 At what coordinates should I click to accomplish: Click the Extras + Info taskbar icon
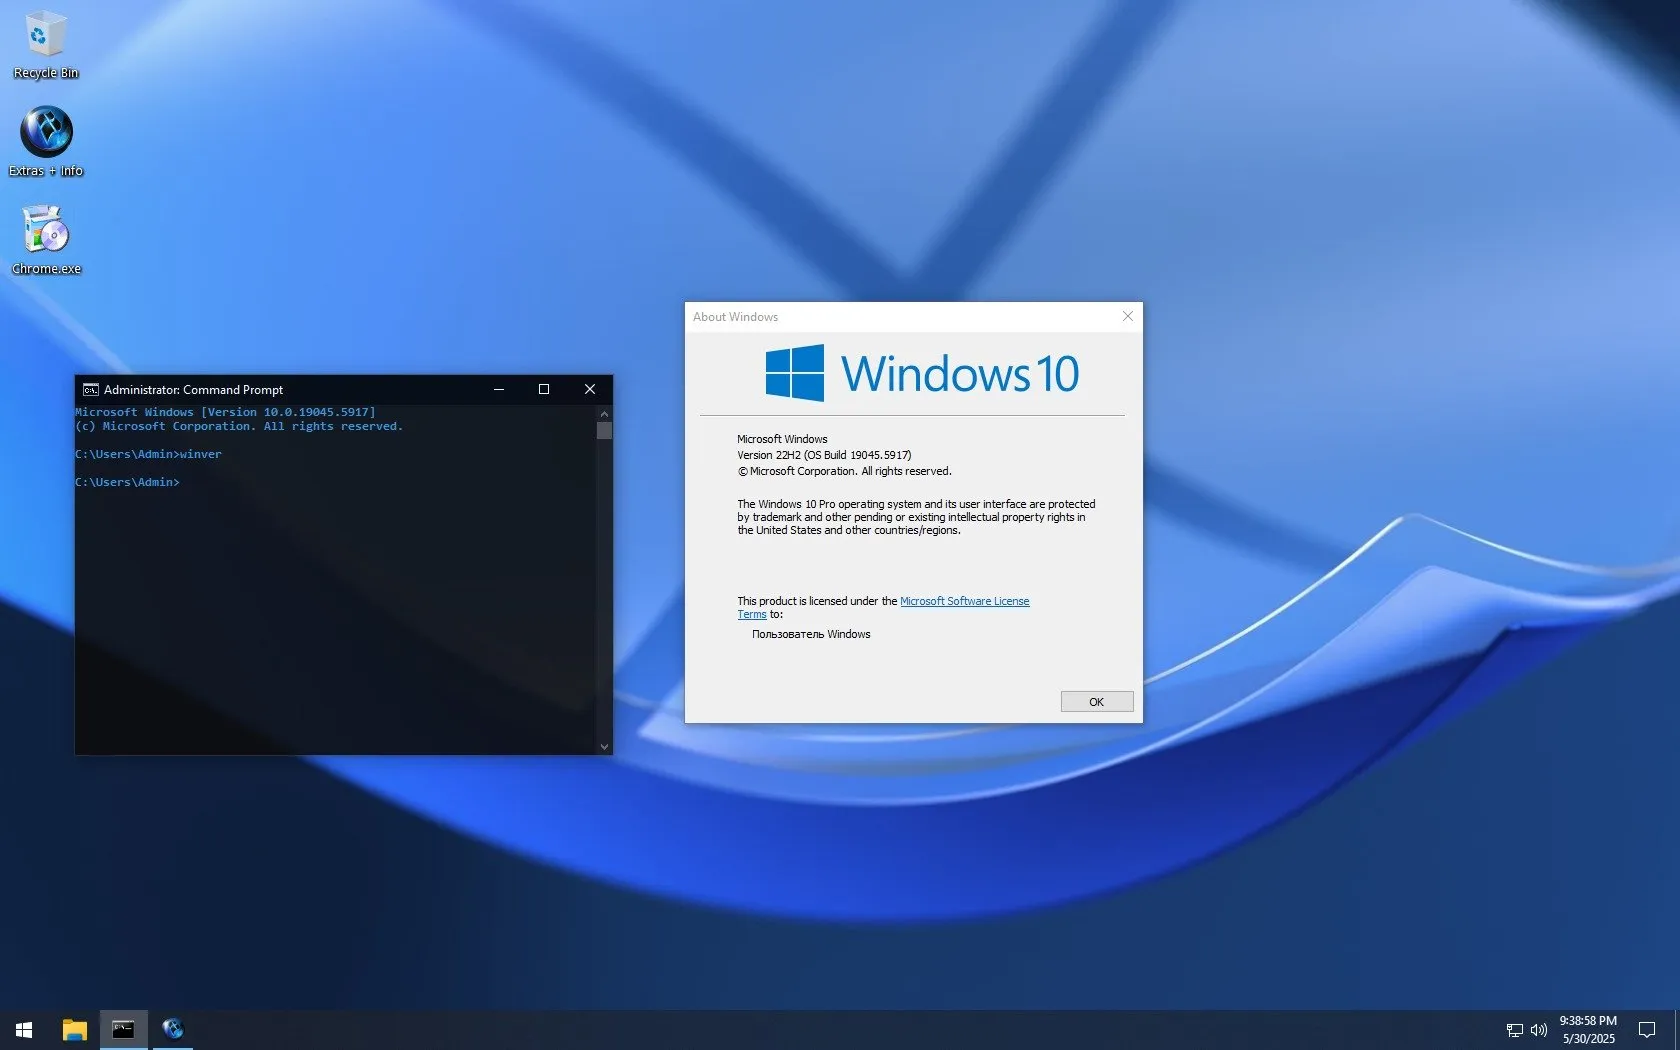[172, 1029]
